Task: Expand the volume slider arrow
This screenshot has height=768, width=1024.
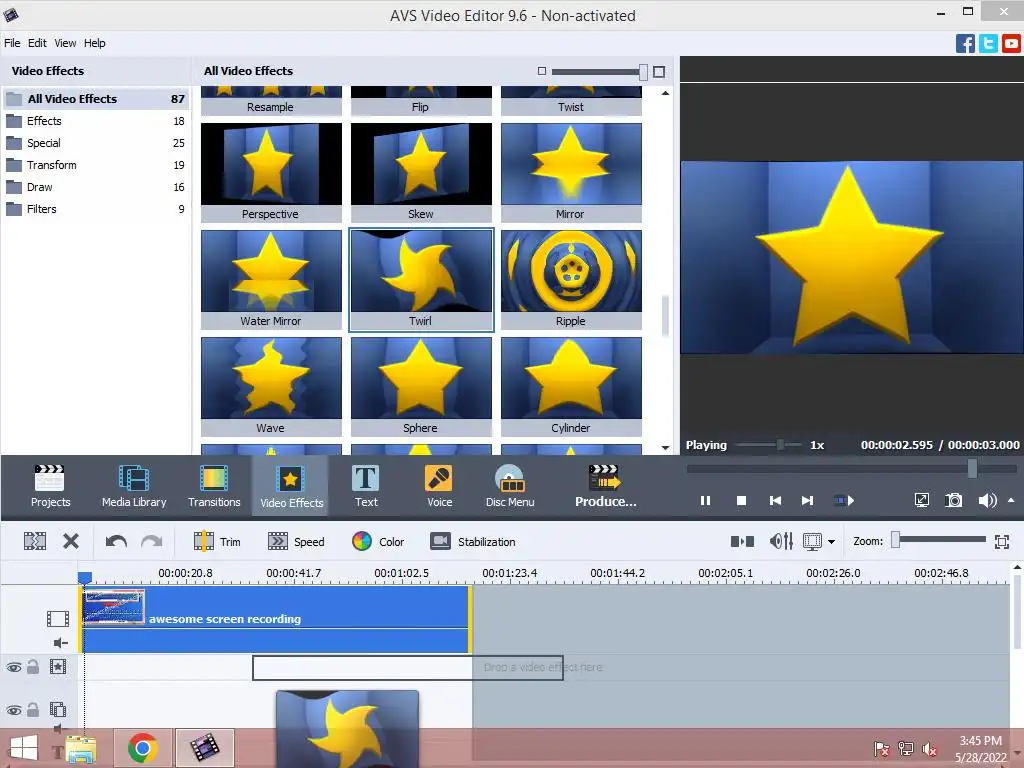Action: [1011, 500]
